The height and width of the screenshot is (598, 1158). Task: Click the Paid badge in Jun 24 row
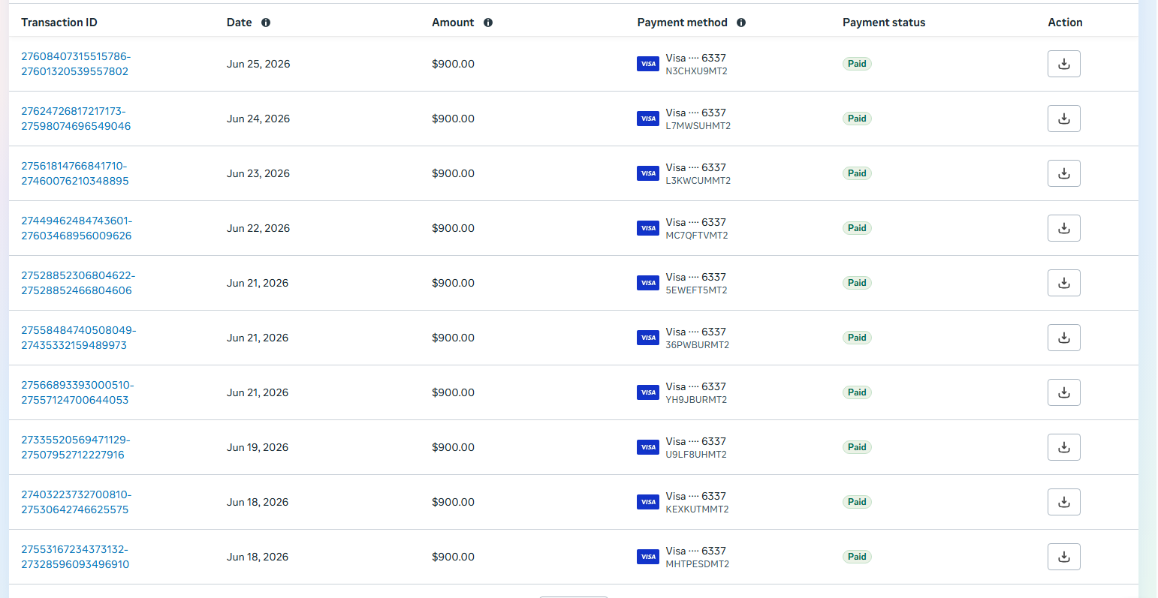(857, 119)
